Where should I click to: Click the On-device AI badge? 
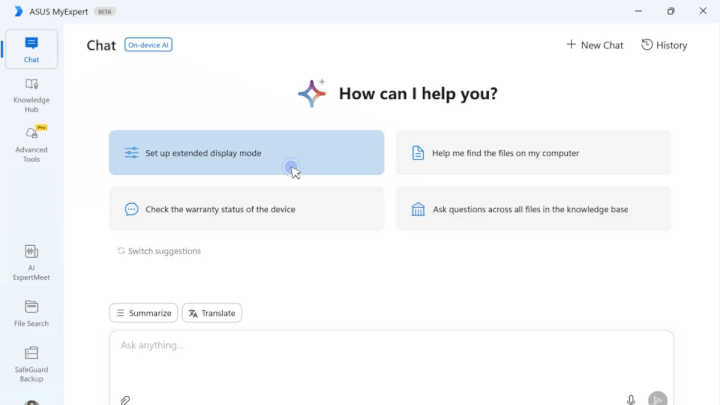[x=148, y=45]
